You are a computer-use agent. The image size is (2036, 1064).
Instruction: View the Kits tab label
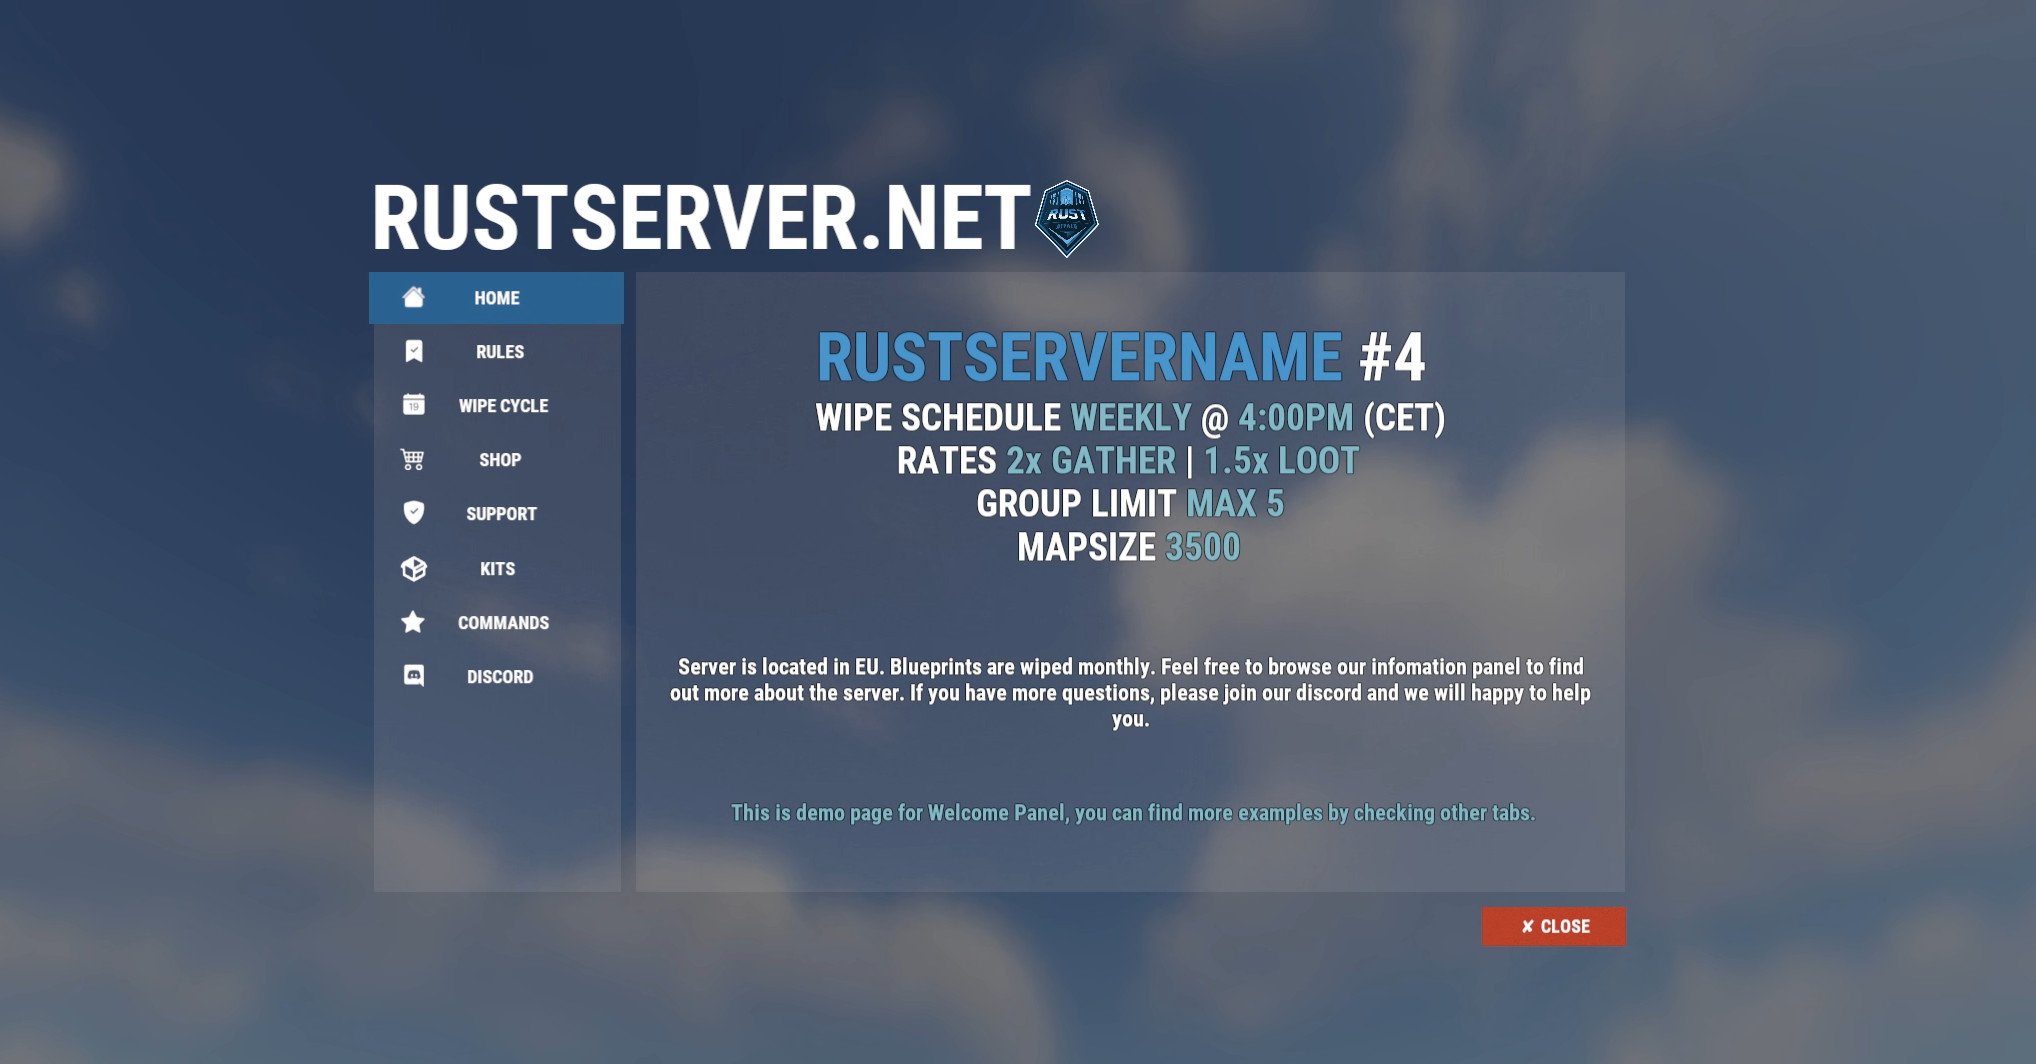pyautogui.click(x=497, y=569)
